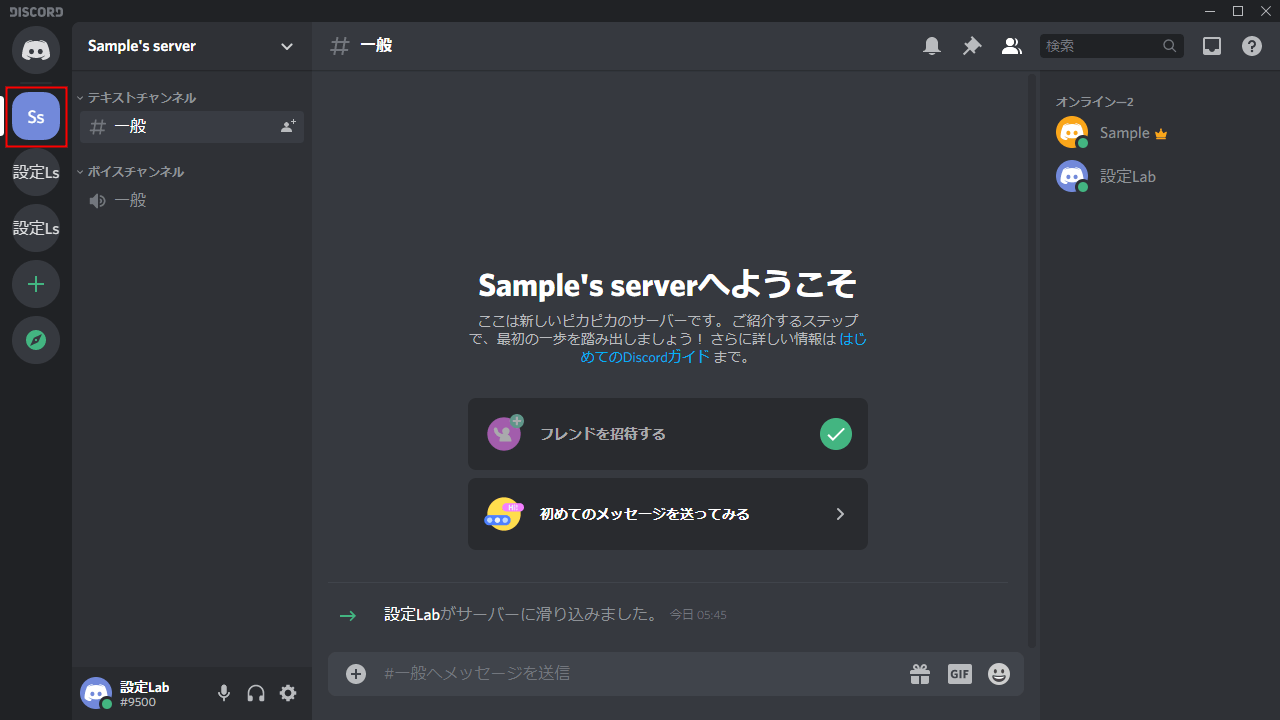Click the timestamp 今日 05:45
1280x720 pixels.
698,615
